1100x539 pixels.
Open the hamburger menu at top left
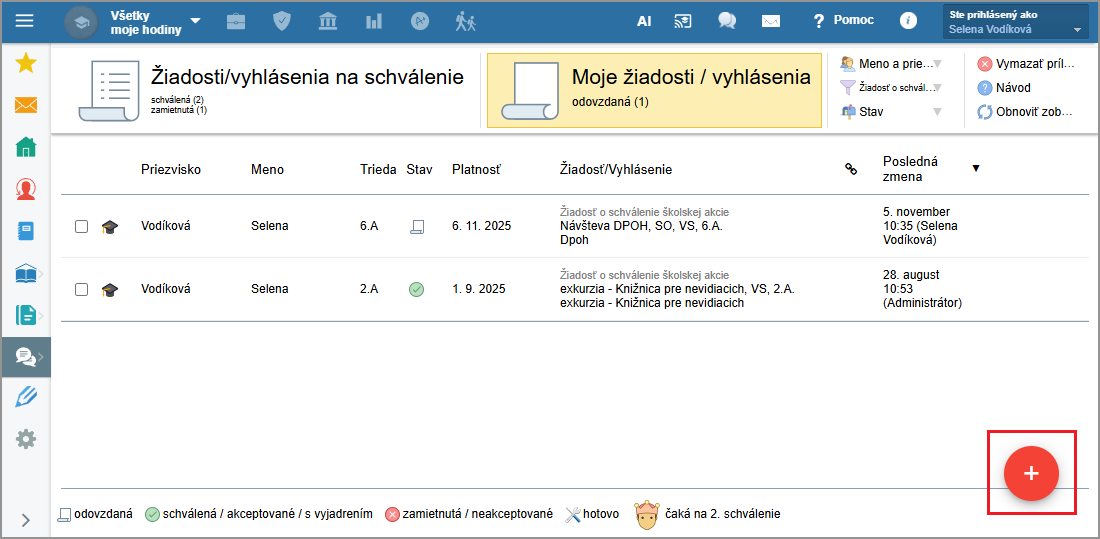click(24, 21)
